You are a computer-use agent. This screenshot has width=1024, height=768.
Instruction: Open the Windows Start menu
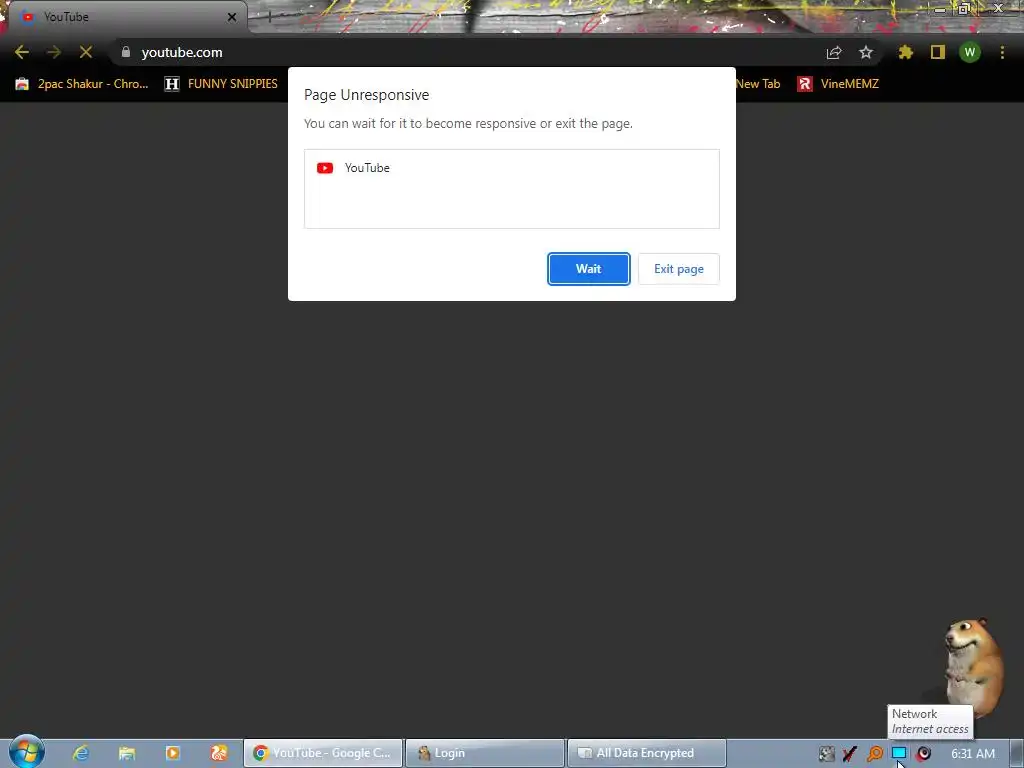tap(26, 752)
